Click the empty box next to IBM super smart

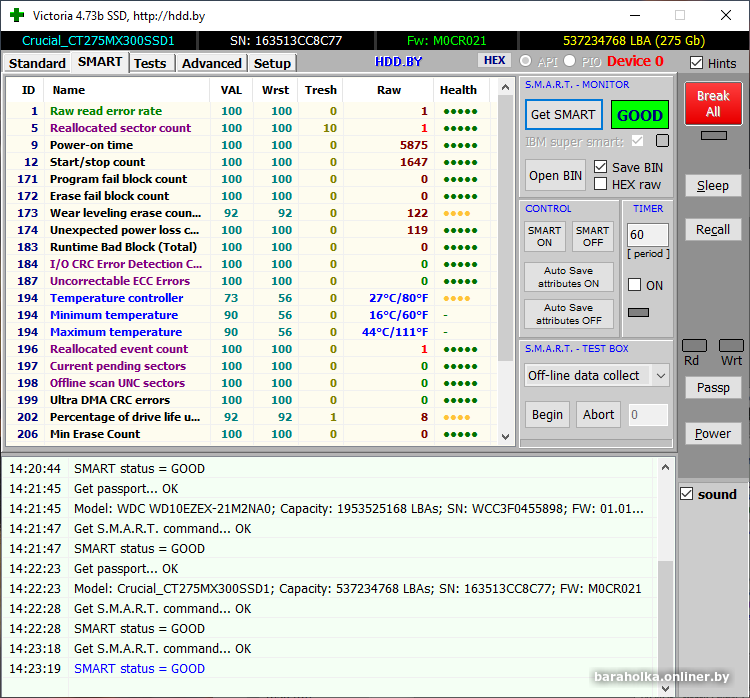point(662,141)
